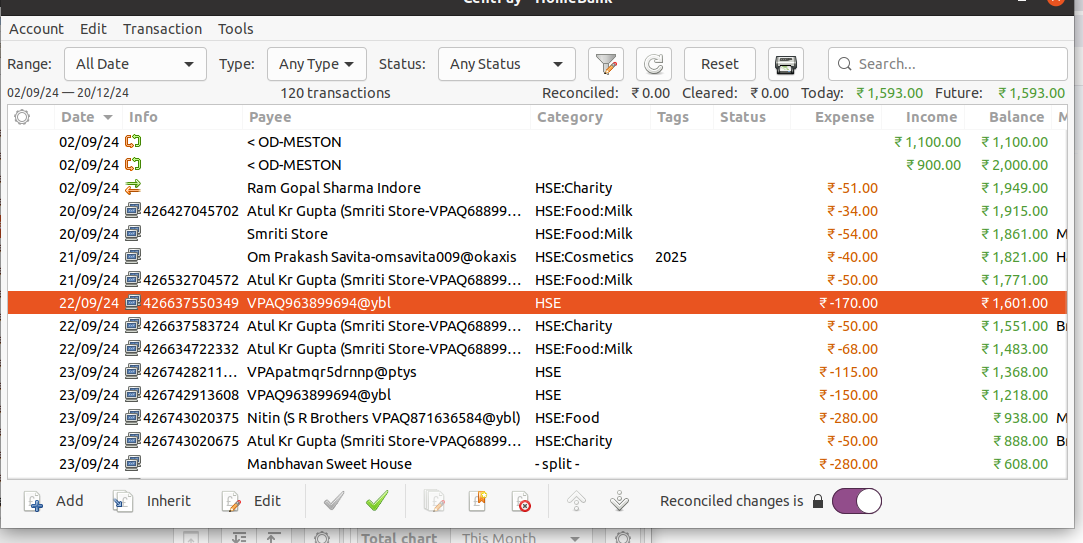Image resolution: width=1083 pixels, height=543 pixels.
Task: Toggle the Reconciled changes lock switch
Action: pos(856,501)
